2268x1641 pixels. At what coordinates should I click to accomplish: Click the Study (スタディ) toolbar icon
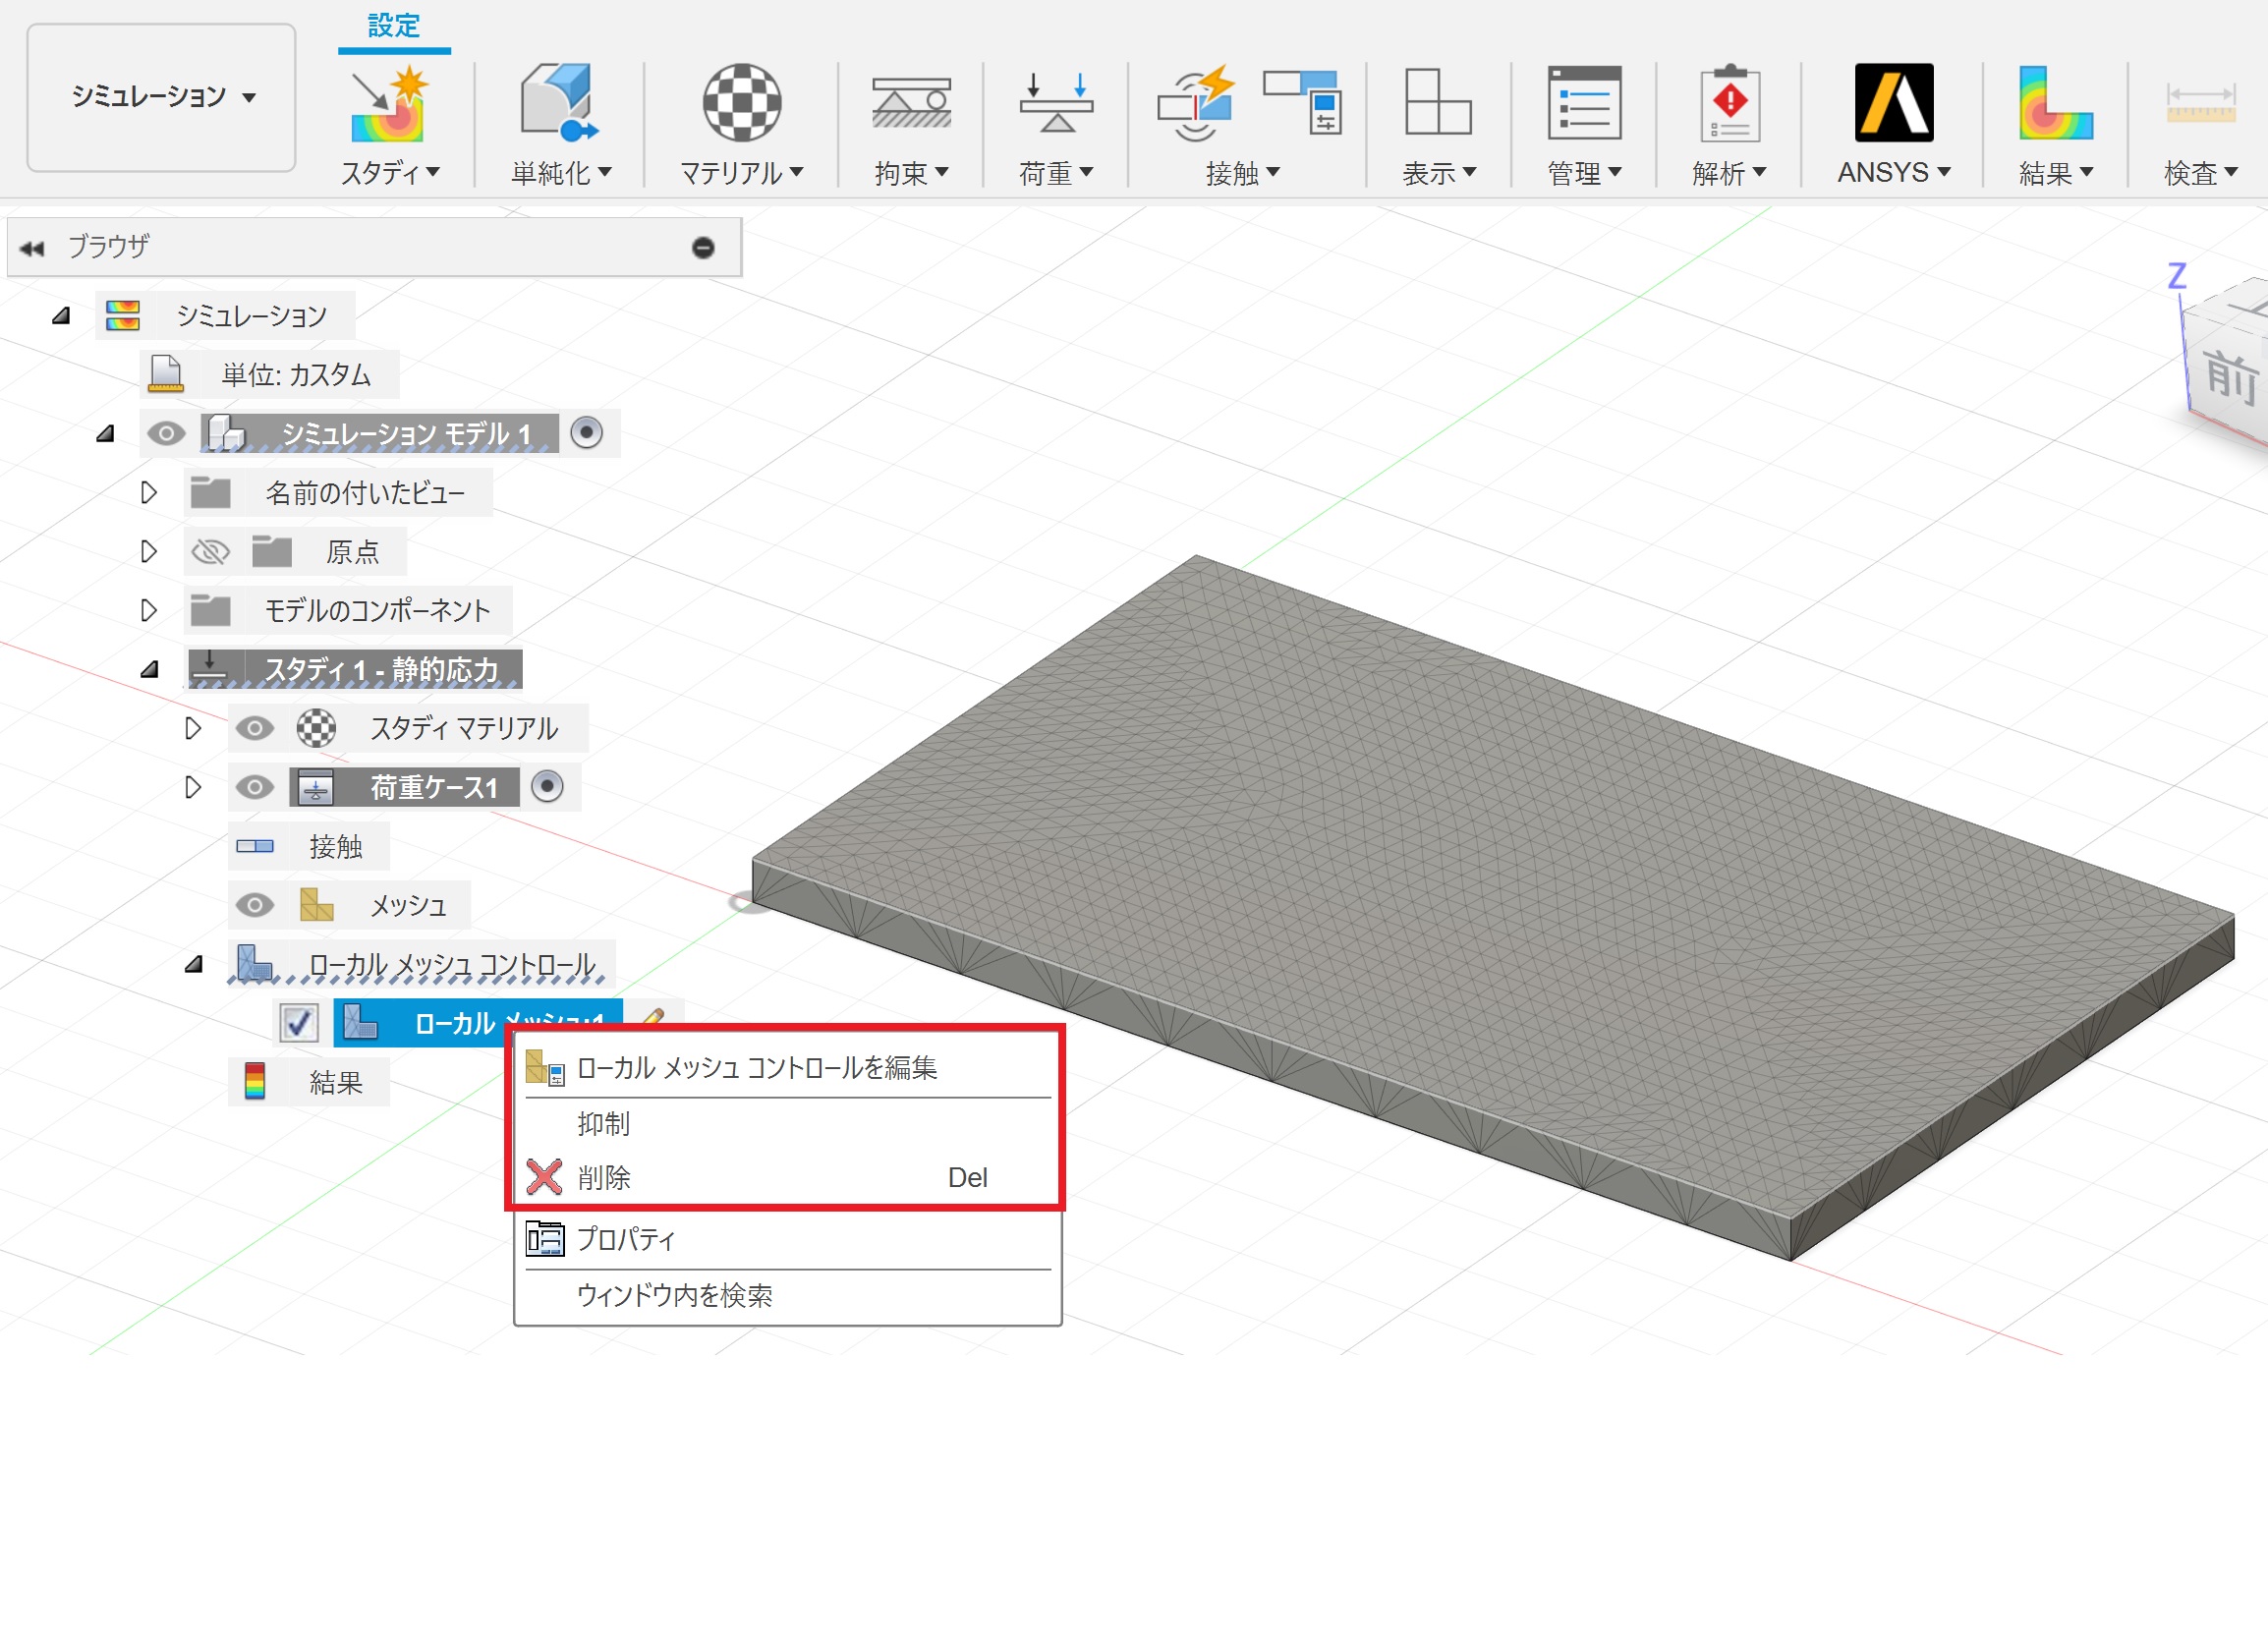pos(390,103)
